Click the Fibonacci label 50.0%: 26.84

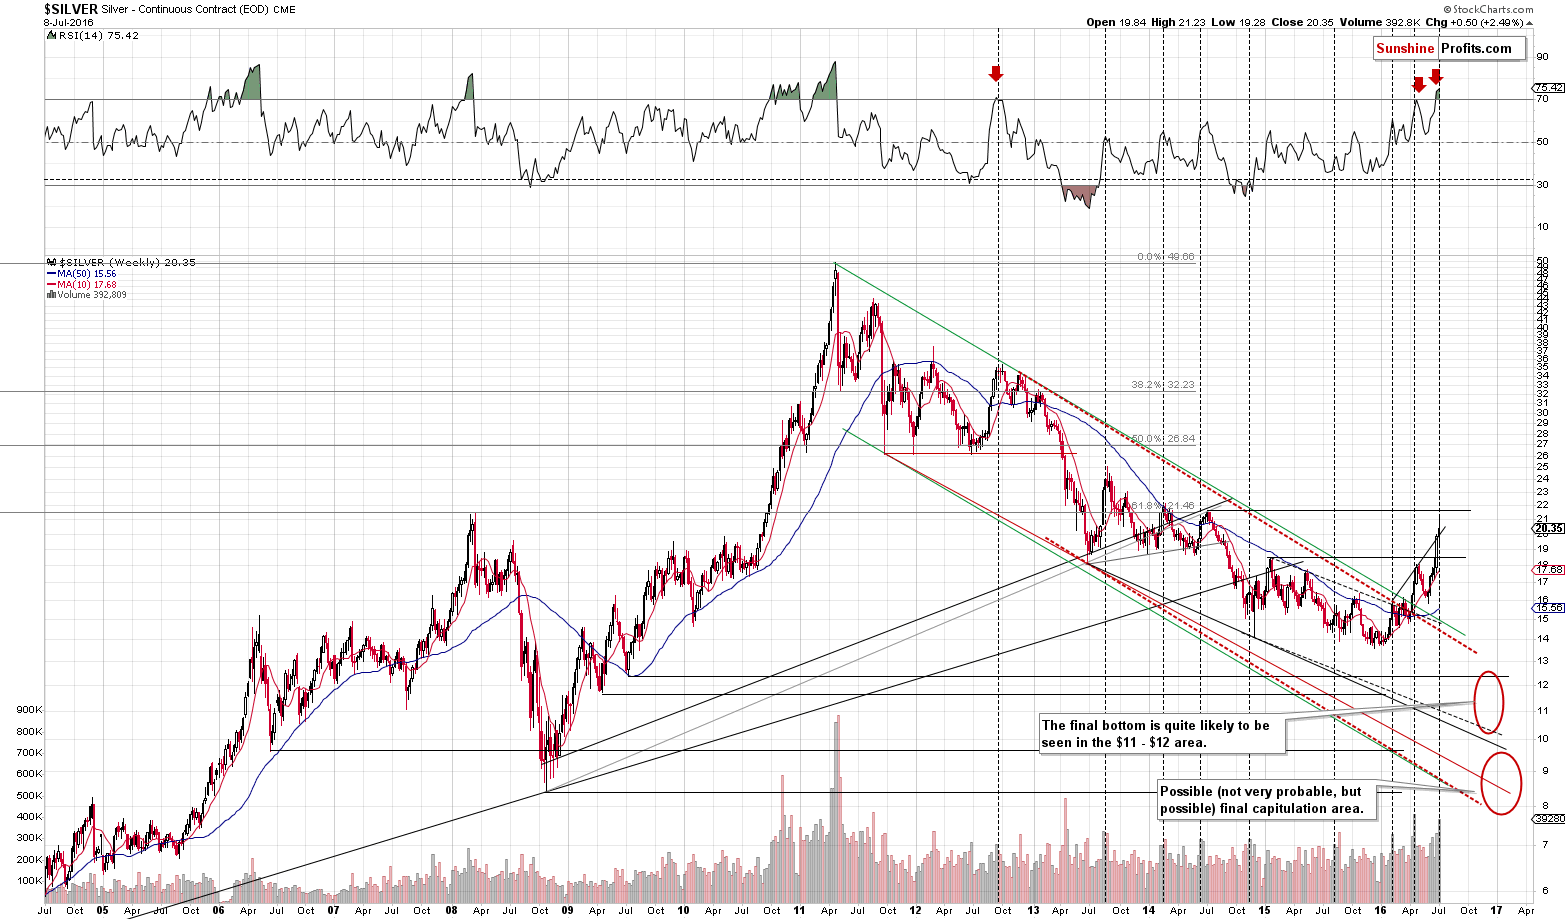(1161, 438)
